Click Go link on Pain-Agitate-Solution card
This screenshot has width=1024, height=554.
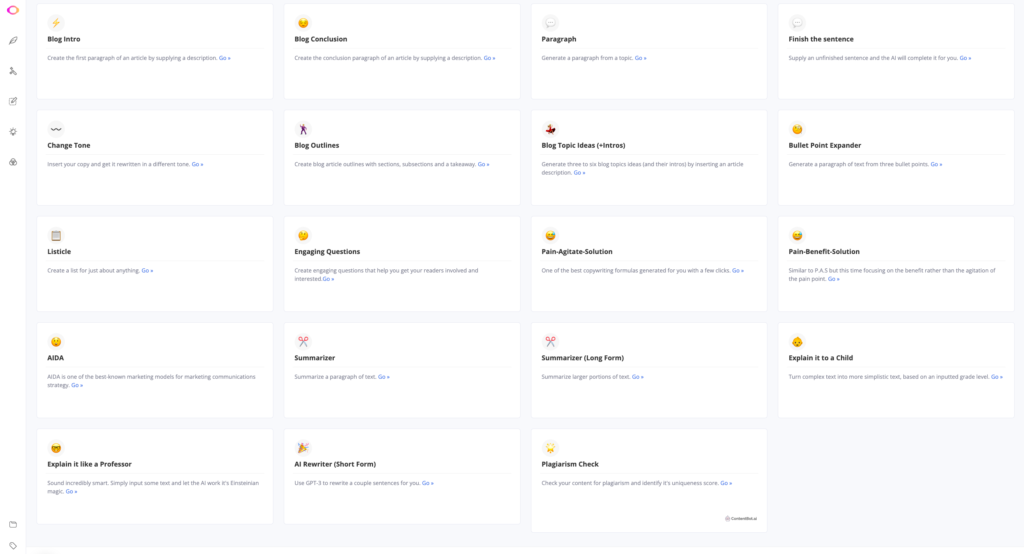(738, 270)
